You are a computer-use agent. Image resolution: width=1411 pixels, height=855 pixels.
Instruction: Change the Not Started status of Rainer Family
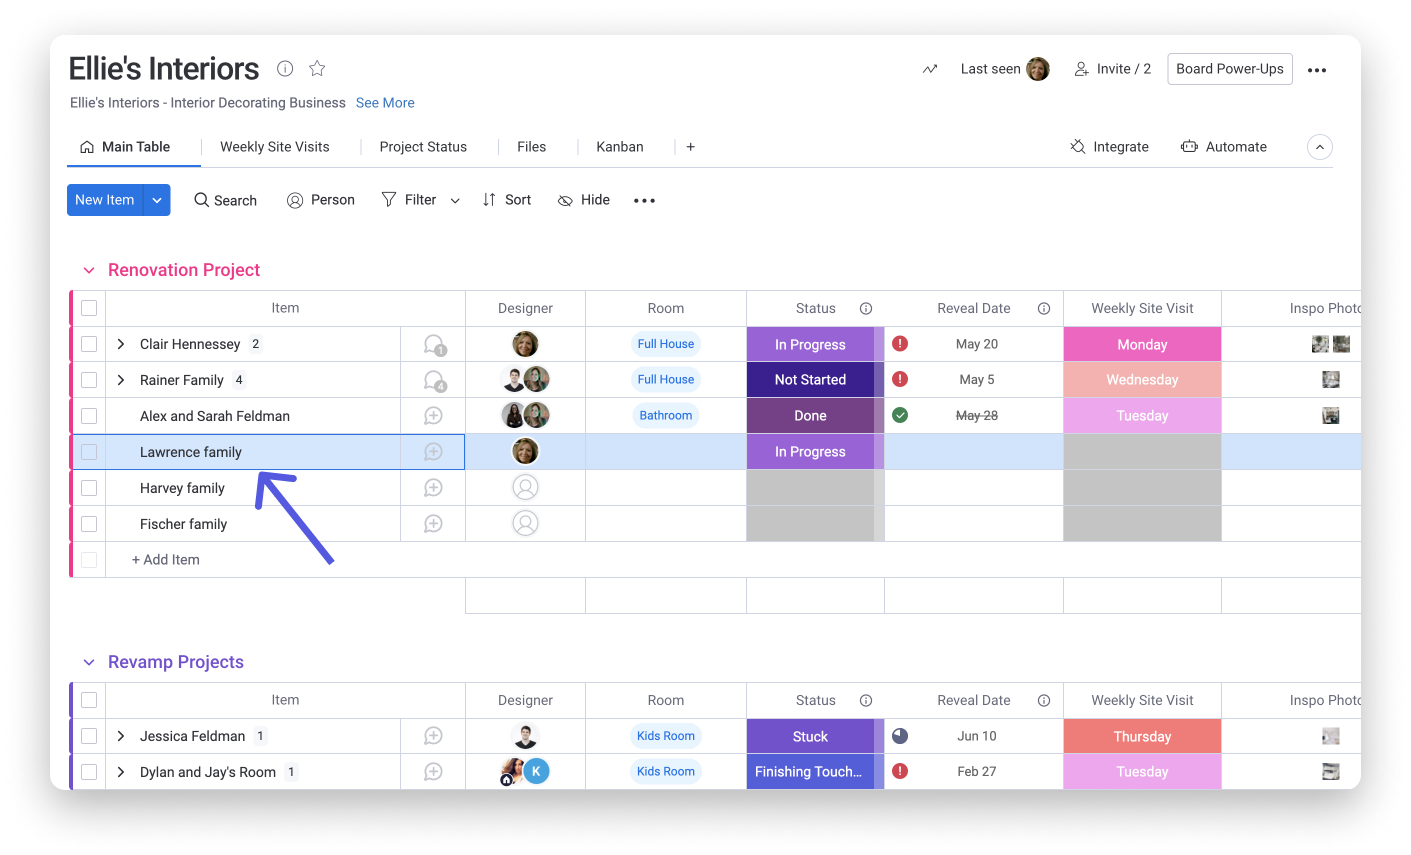tap(810, 380)
